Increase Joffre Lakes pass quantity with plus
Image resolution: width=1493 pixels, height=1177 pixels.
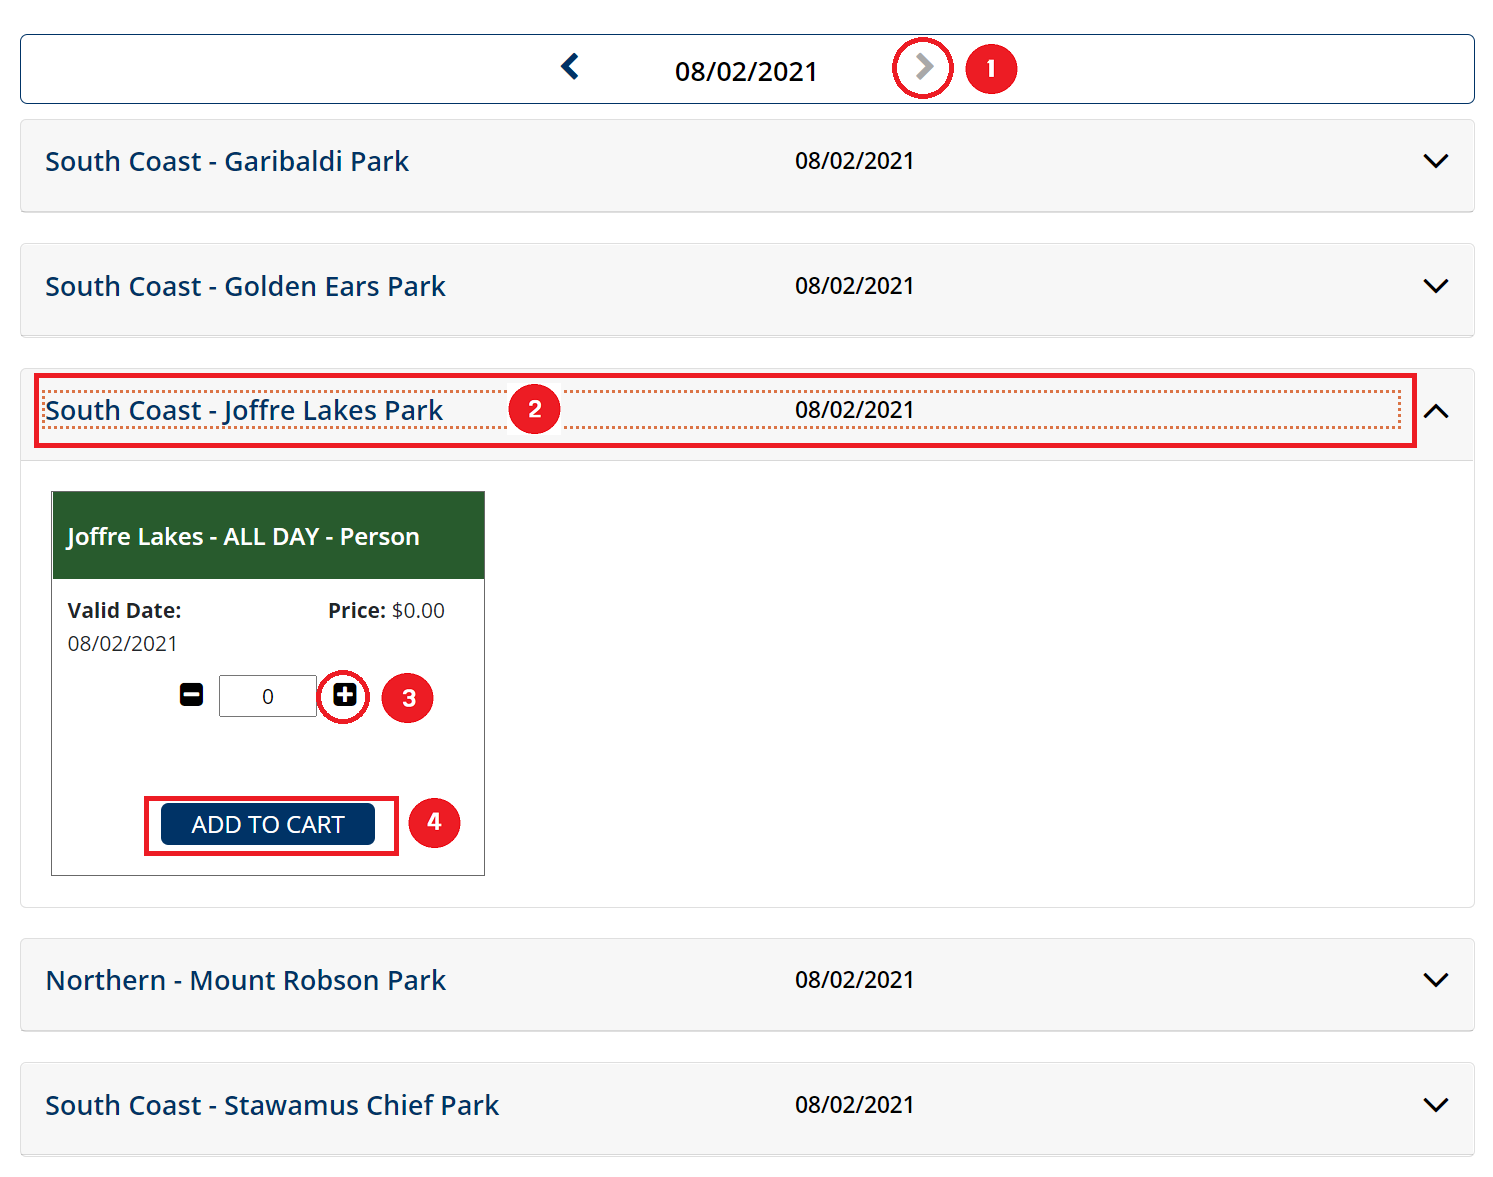(x=345, y=695)
